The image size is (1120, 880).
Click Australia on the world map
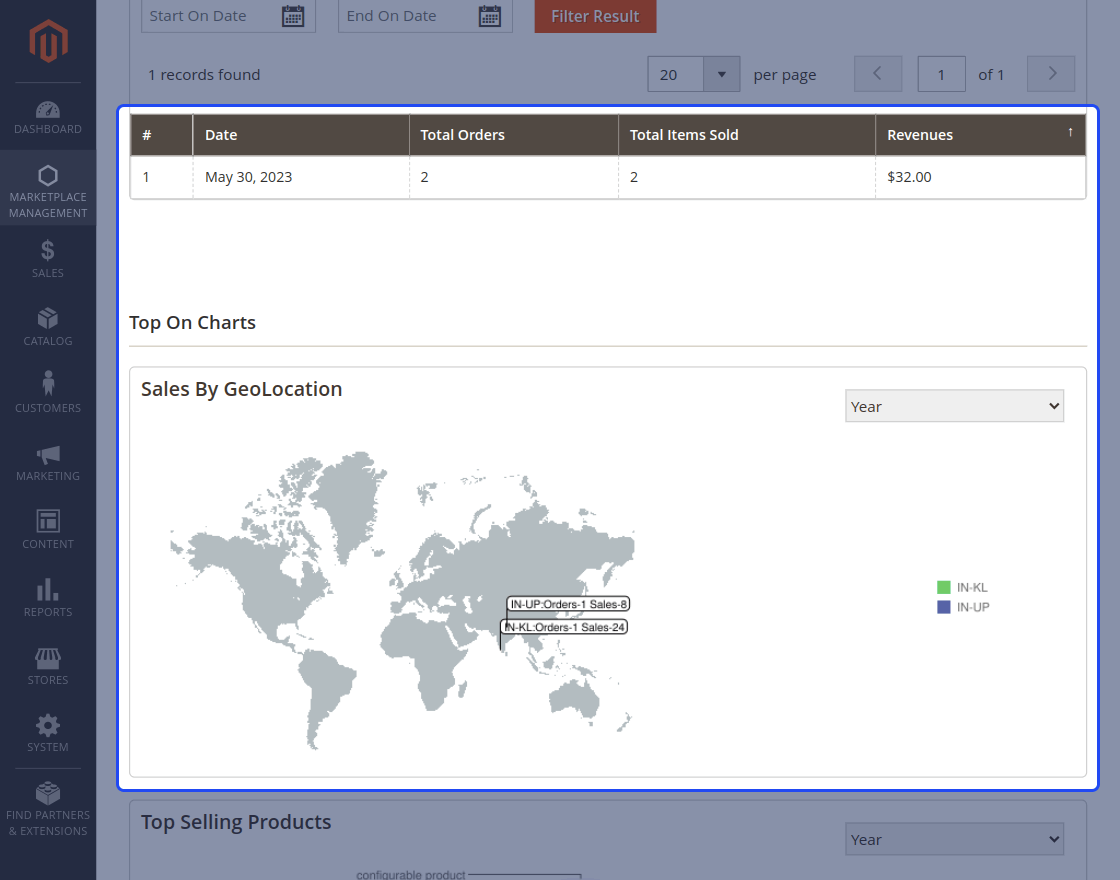(x=575, y=698)
